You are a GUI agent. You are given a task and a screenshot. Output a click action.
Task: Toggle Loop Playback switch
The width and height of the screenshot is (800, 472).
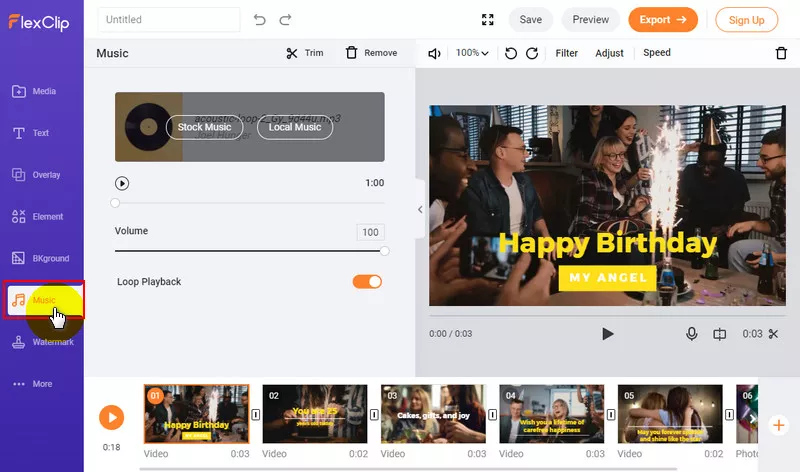coord(367,282)
